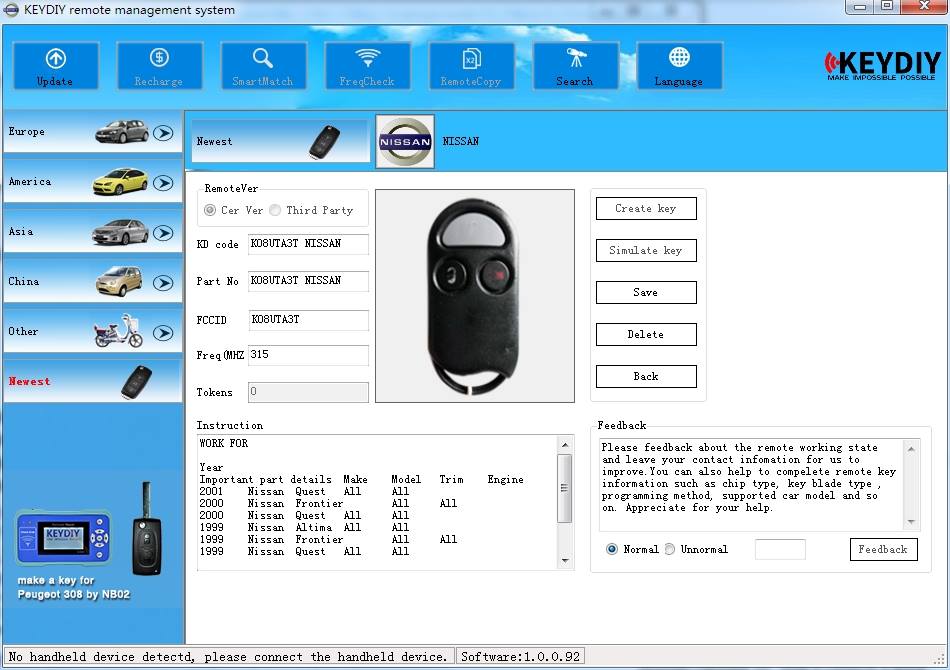Click the Create key button
950x670 pixels.
646,208
